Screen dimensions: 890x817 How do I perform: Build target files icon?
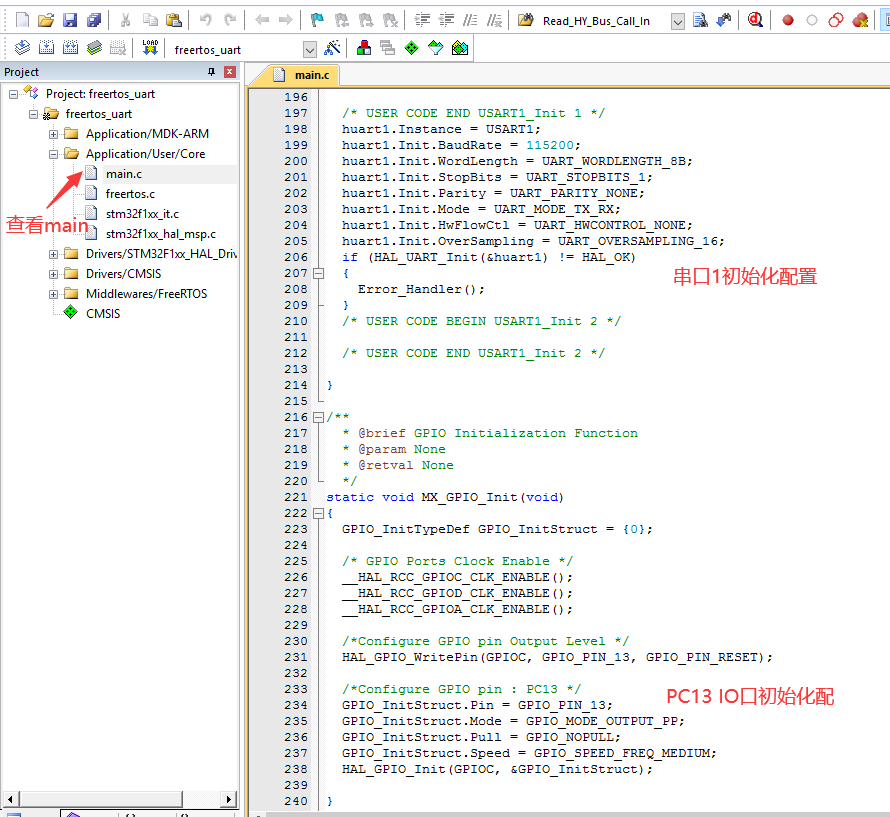tap(47, 48)
